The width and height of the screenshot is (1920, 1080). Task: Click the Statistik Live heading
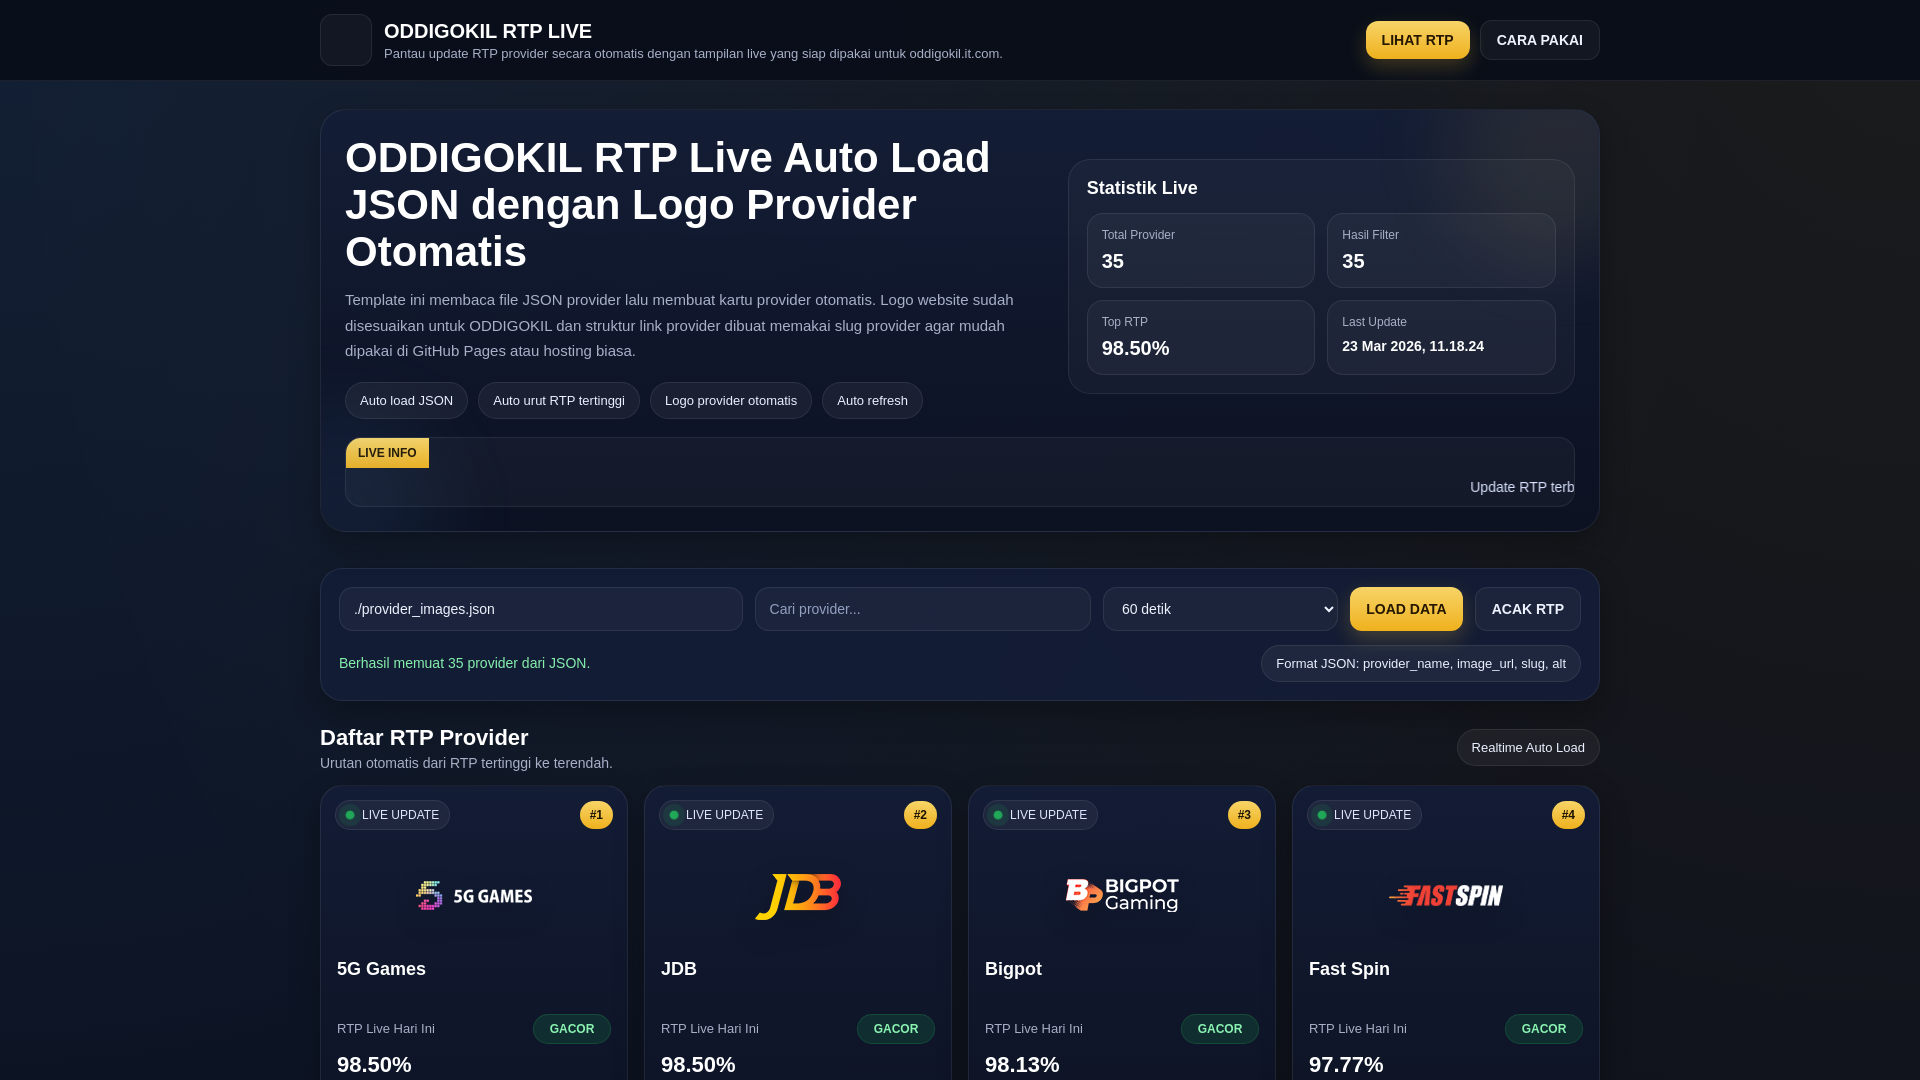pyautogui.click(x=1142, y=188)
